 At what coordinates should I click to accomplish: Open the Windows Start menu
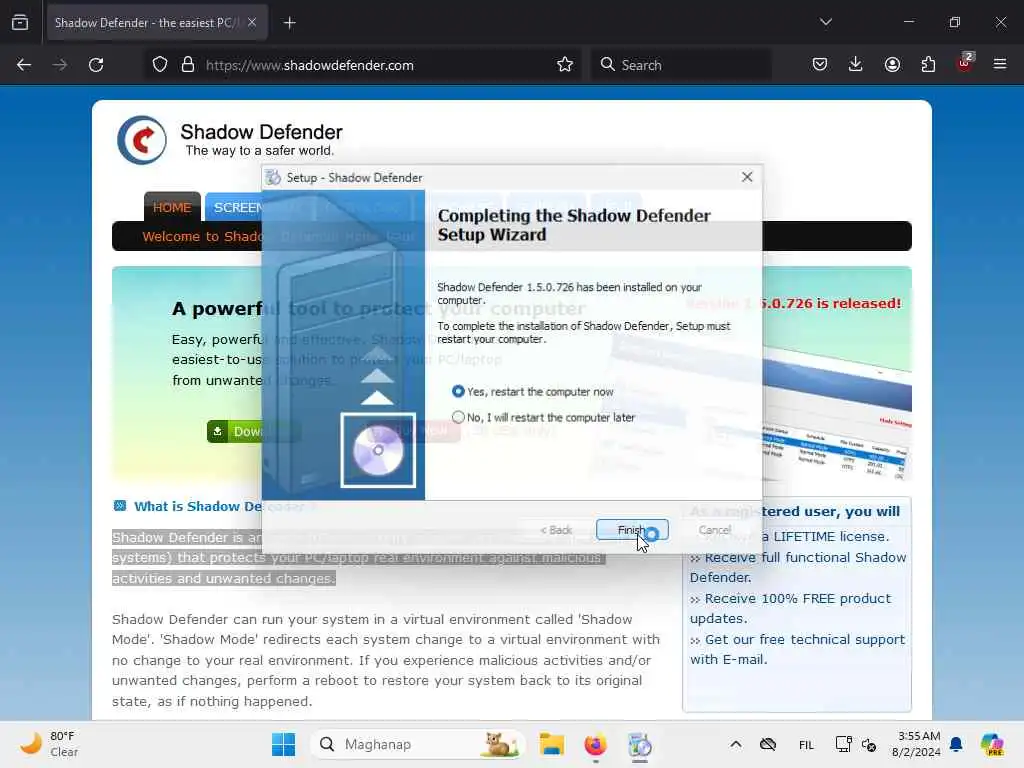coord(283,744)
